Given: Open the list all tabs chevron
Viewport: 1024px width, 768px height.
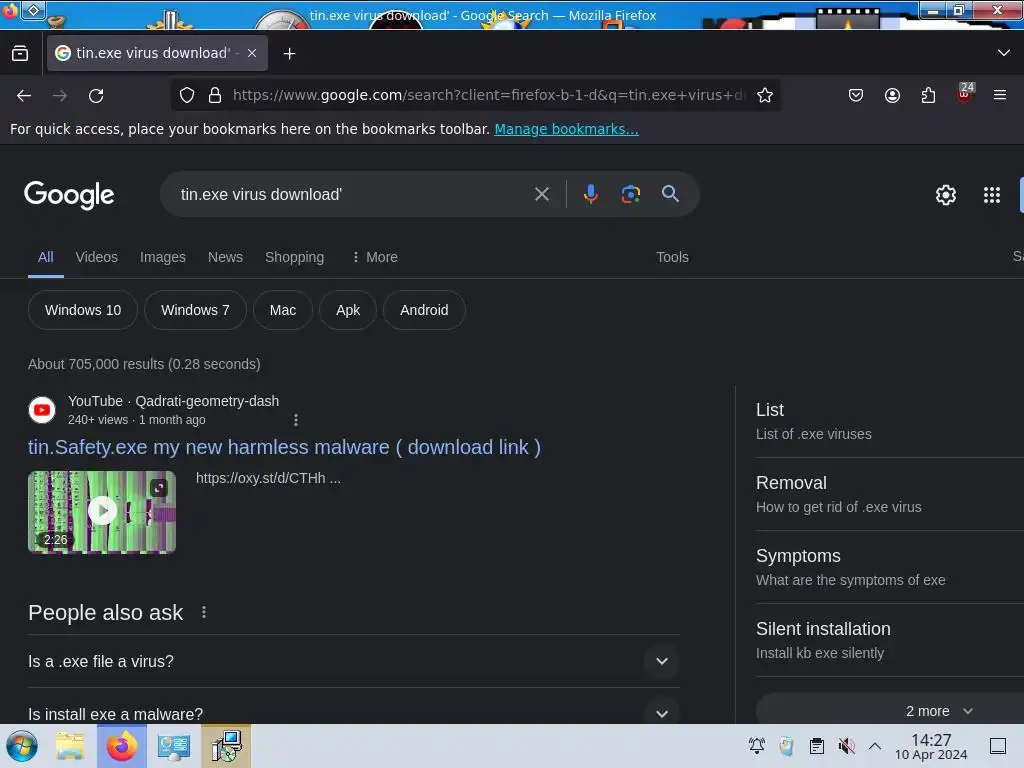Looking at the screenshot, I should click(1004, 53).
